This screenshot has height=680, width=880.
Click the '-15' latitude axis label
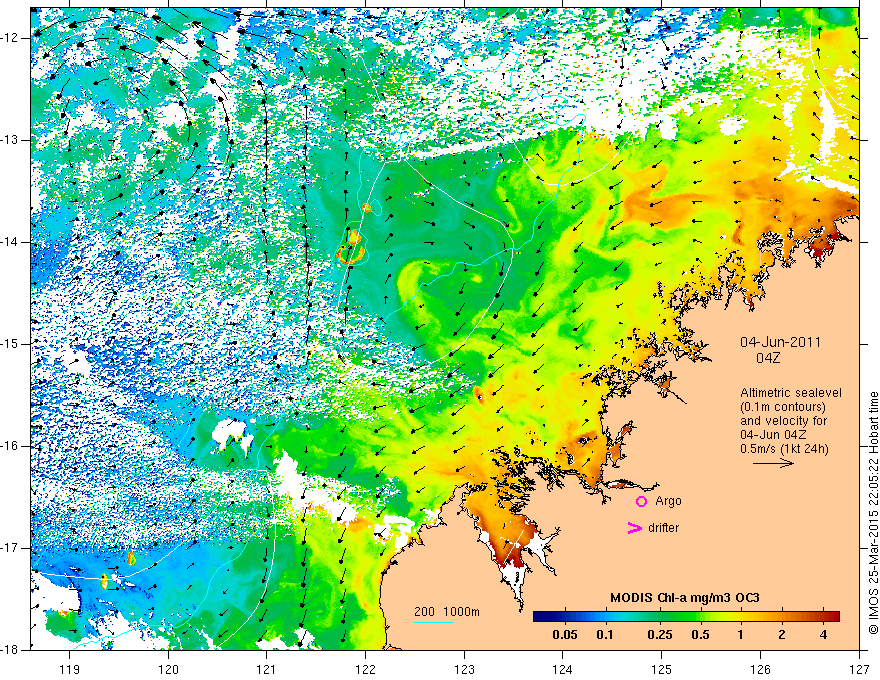click(x=10, y=344)
